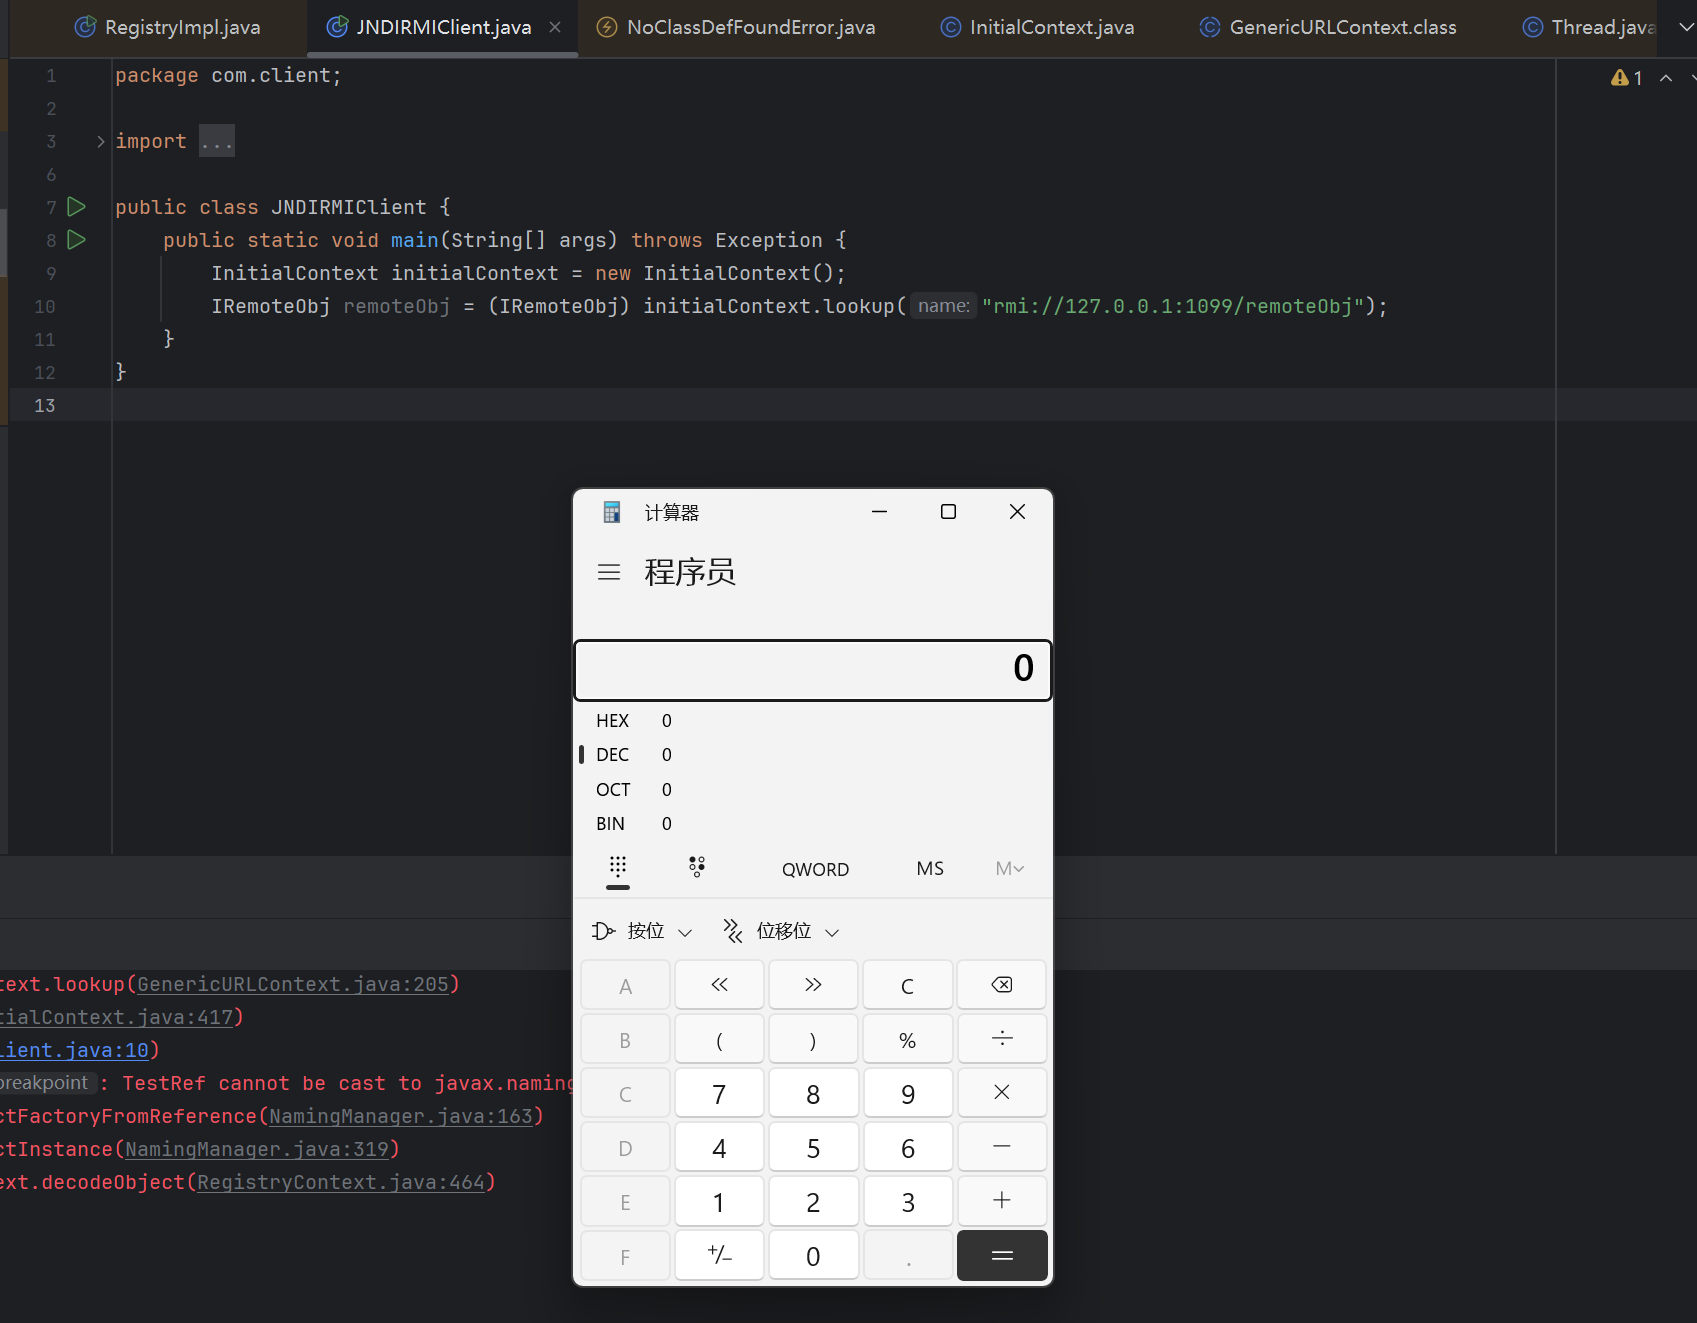Click digit 7 on calculator

coord(719,1093)
